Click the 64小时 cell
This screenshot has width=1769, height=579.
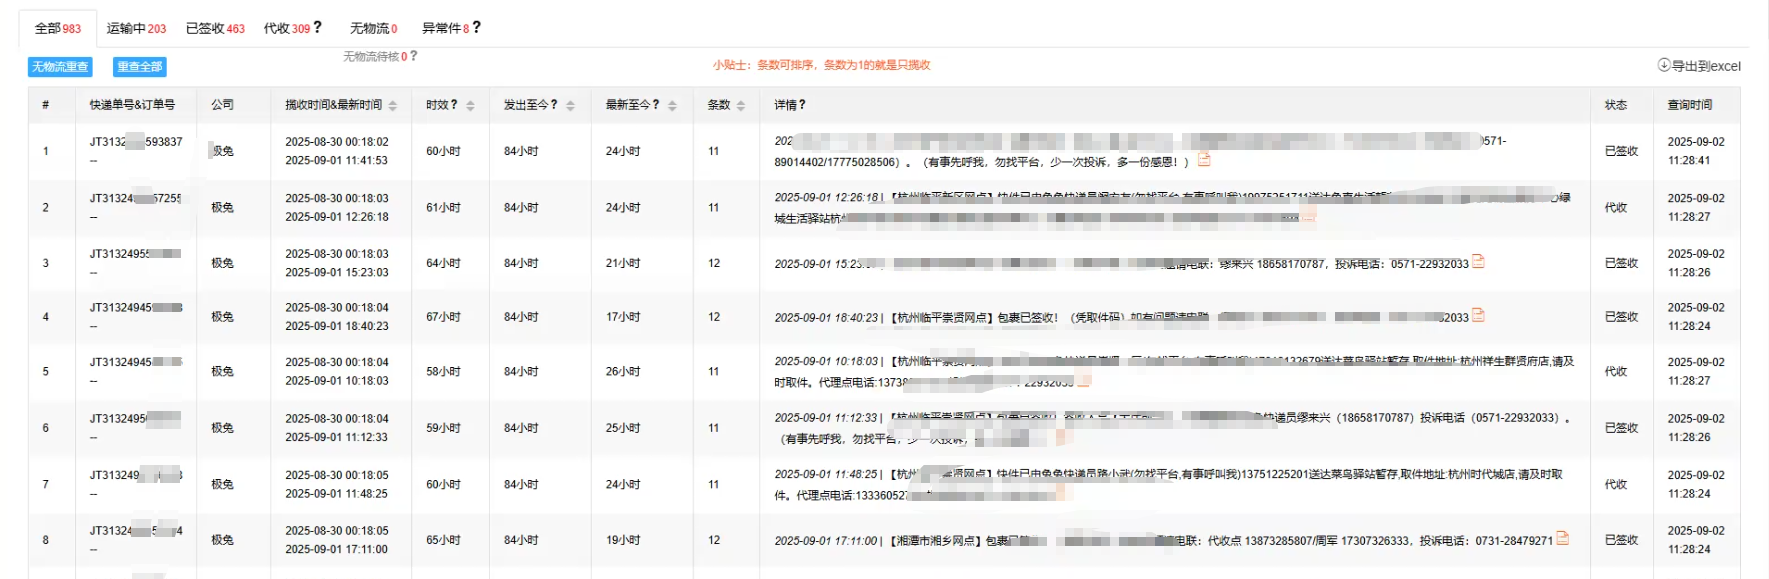click(443, 264)
